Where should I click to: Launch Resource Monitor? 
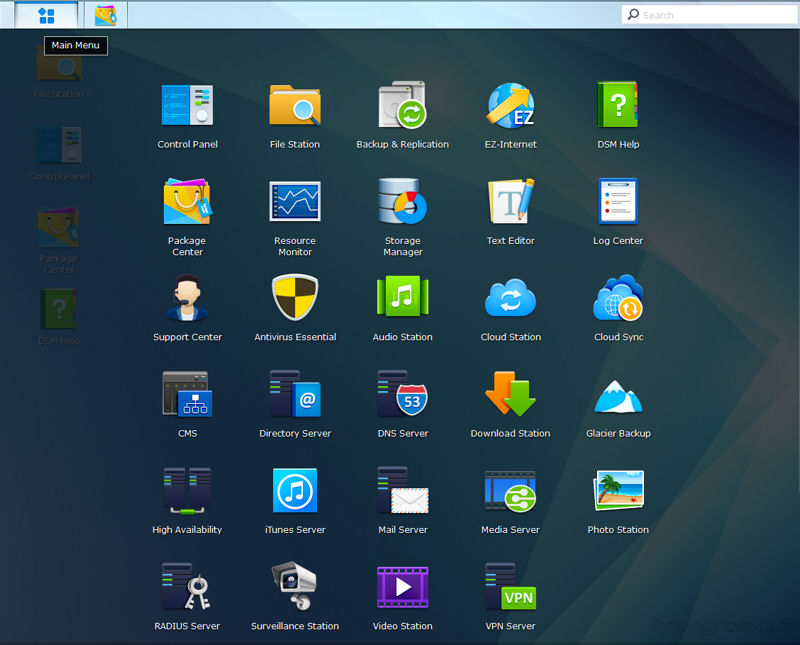(x=295, y=217)
